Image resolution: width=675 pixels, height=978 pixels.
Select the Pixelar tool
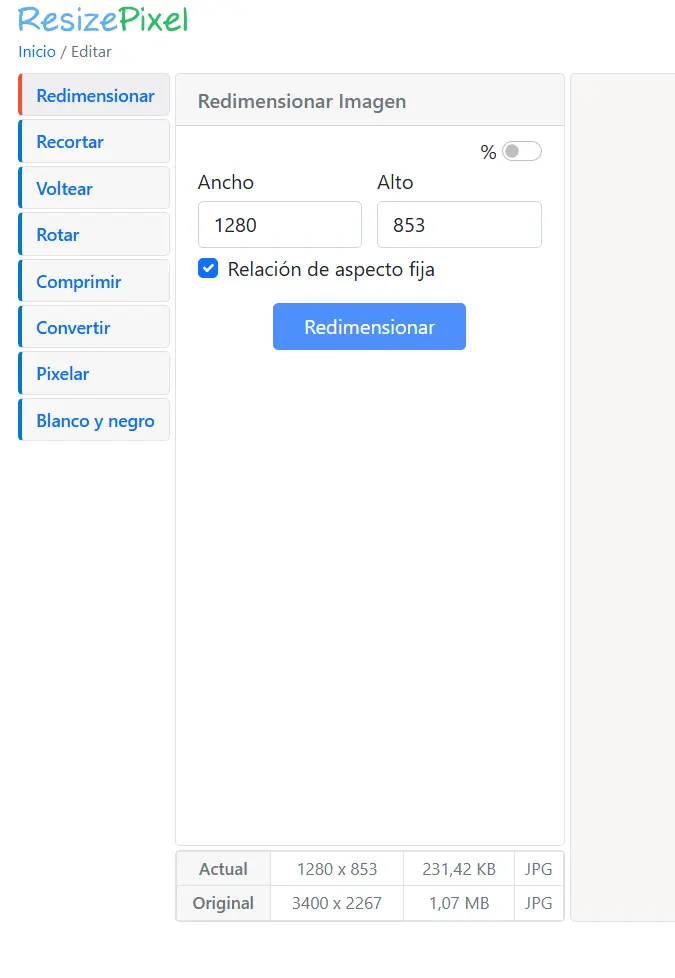pos(63,374)
